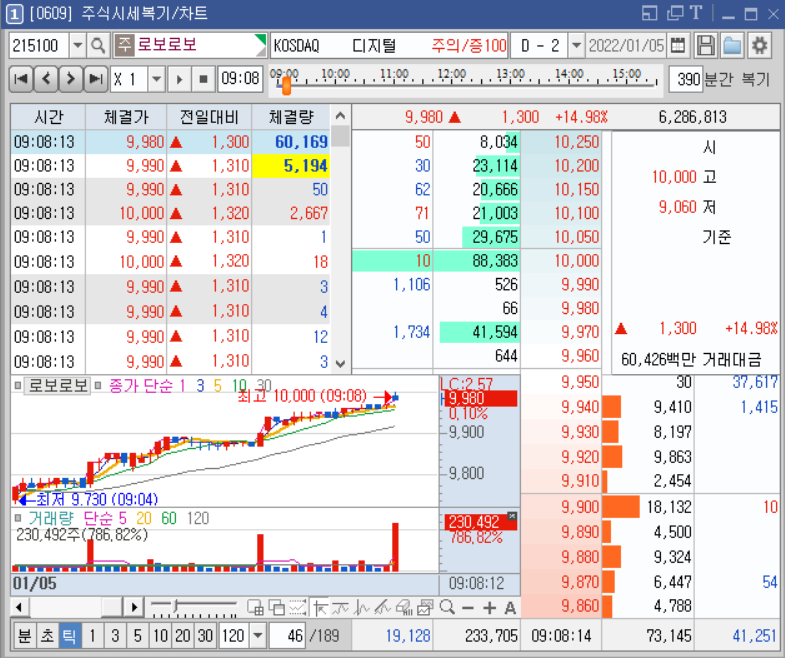This screenshot has width=785, height=658.
Task: Open the gear settings icon
Action: pos(759,46)
